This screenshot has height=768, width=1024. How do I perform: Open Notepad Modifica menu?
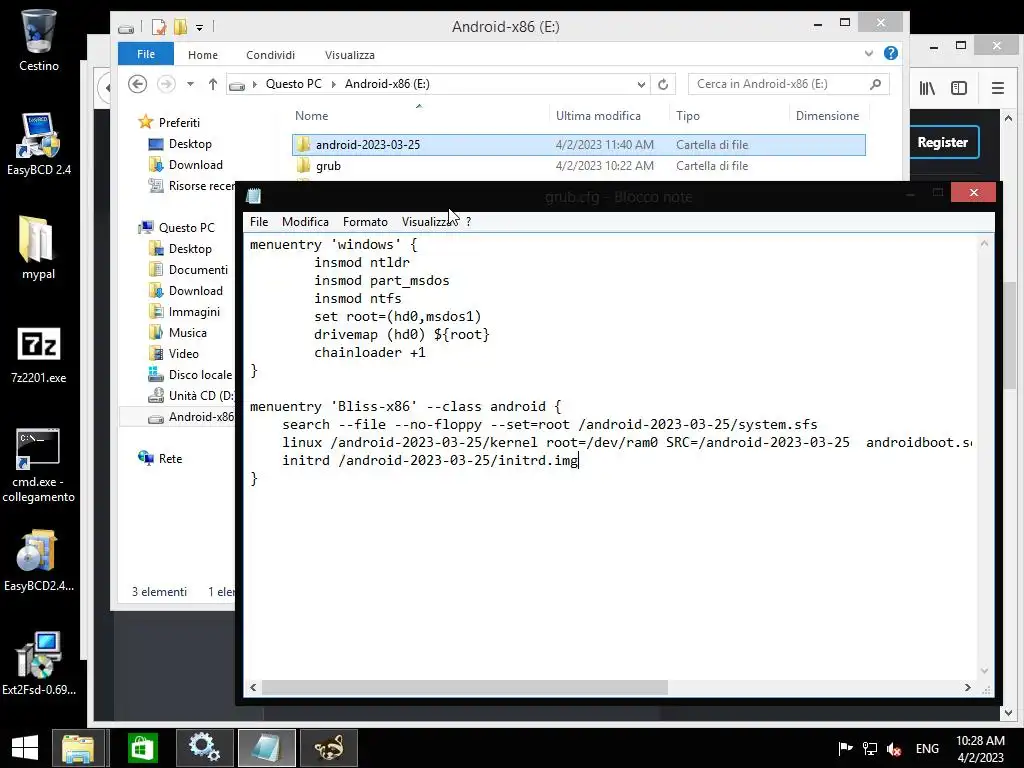tap(305, 222)
